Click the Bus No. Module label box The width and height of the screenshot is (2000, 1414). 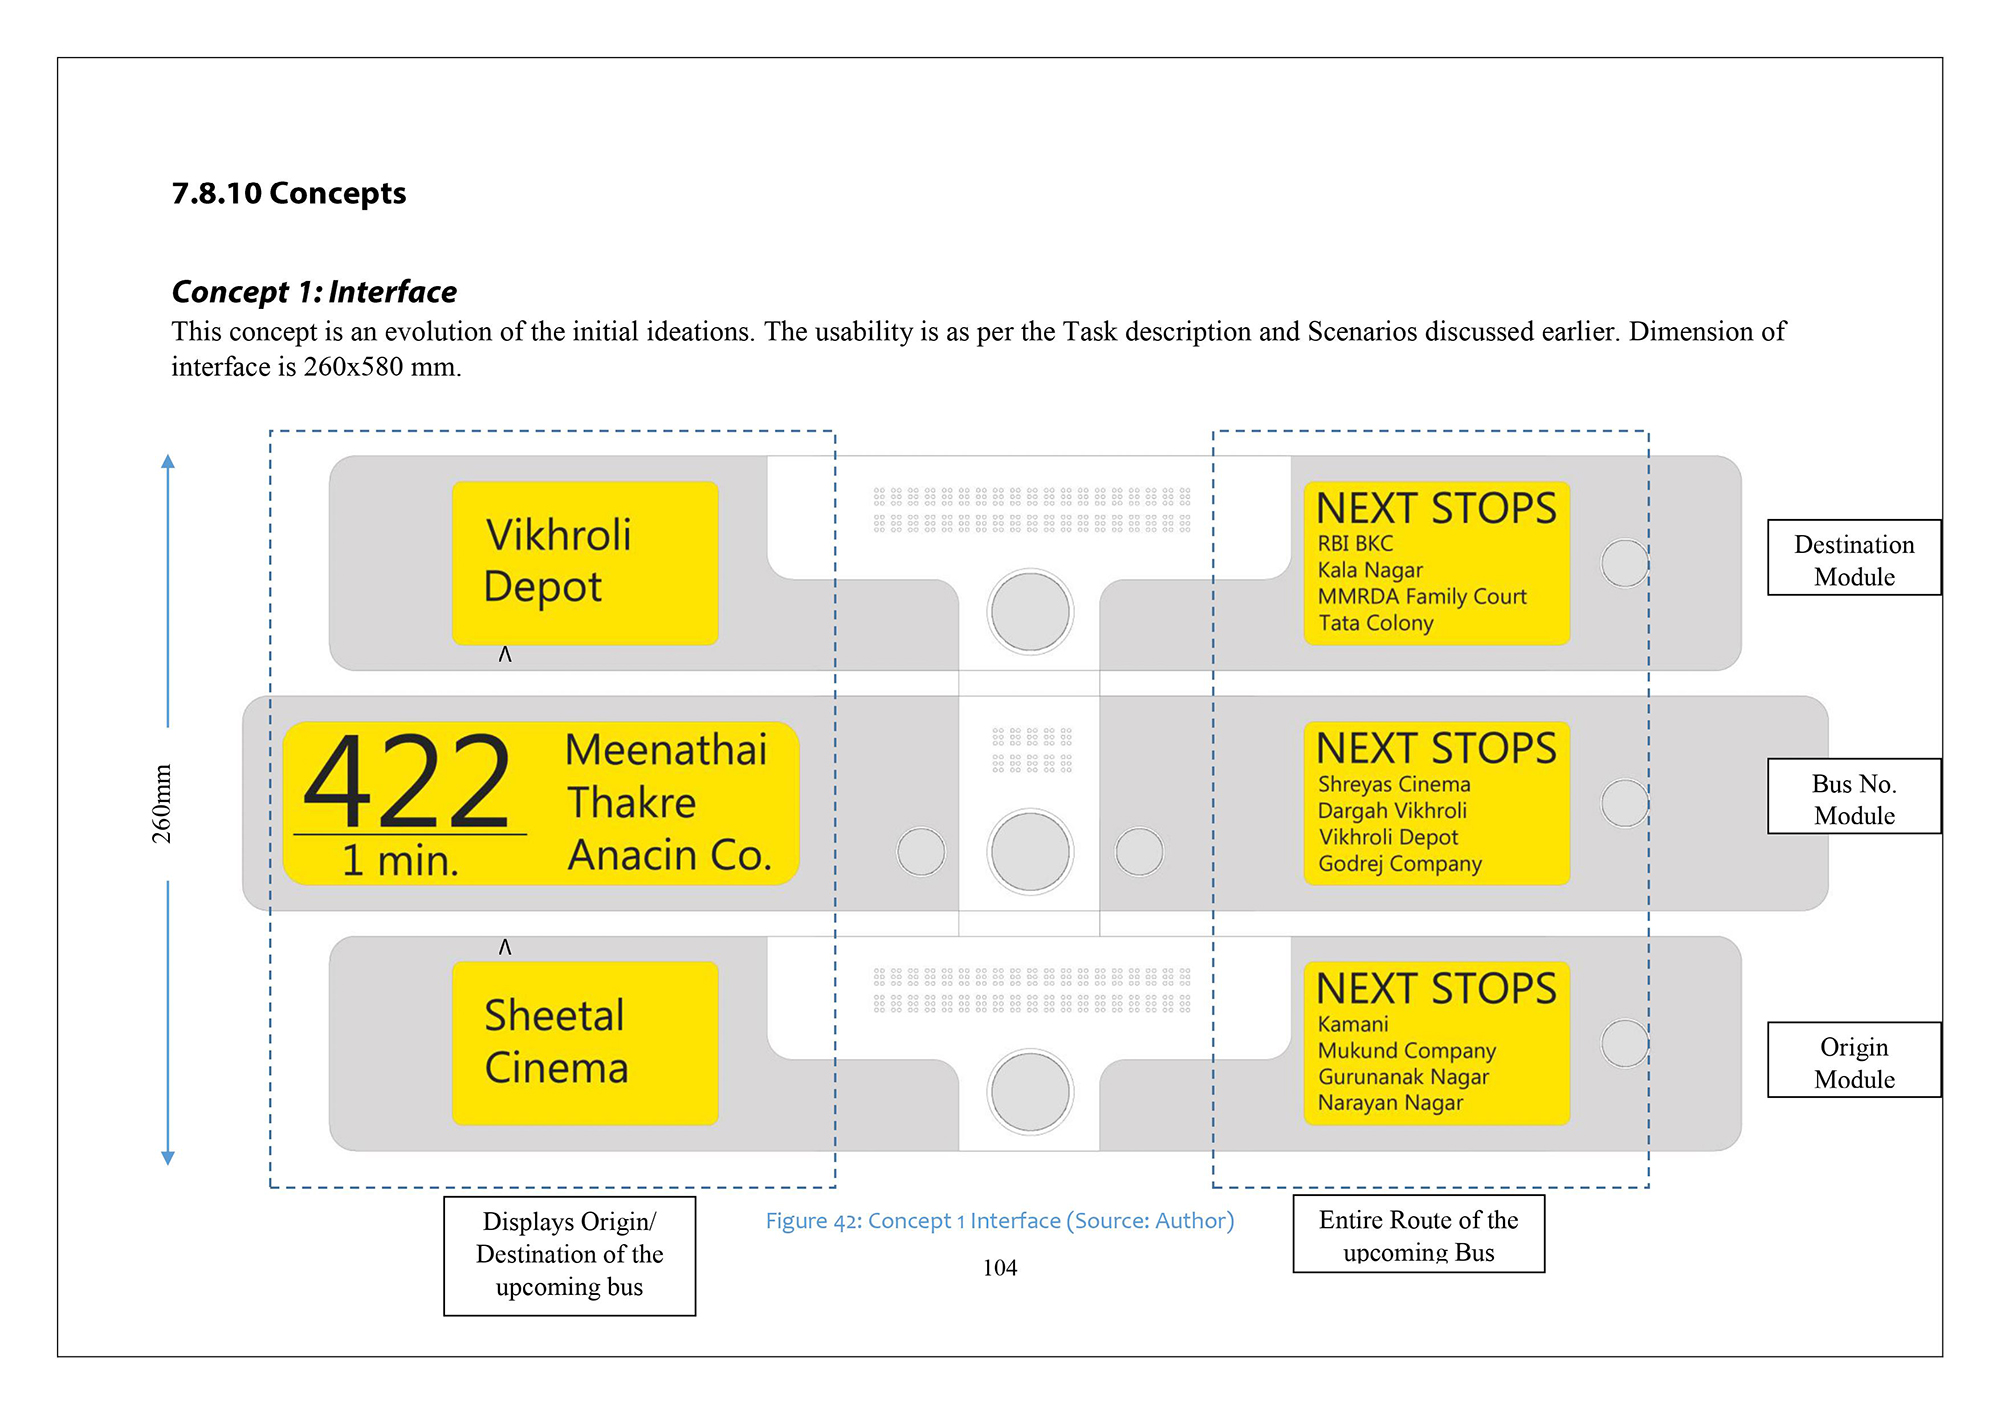coord(1853,797)
